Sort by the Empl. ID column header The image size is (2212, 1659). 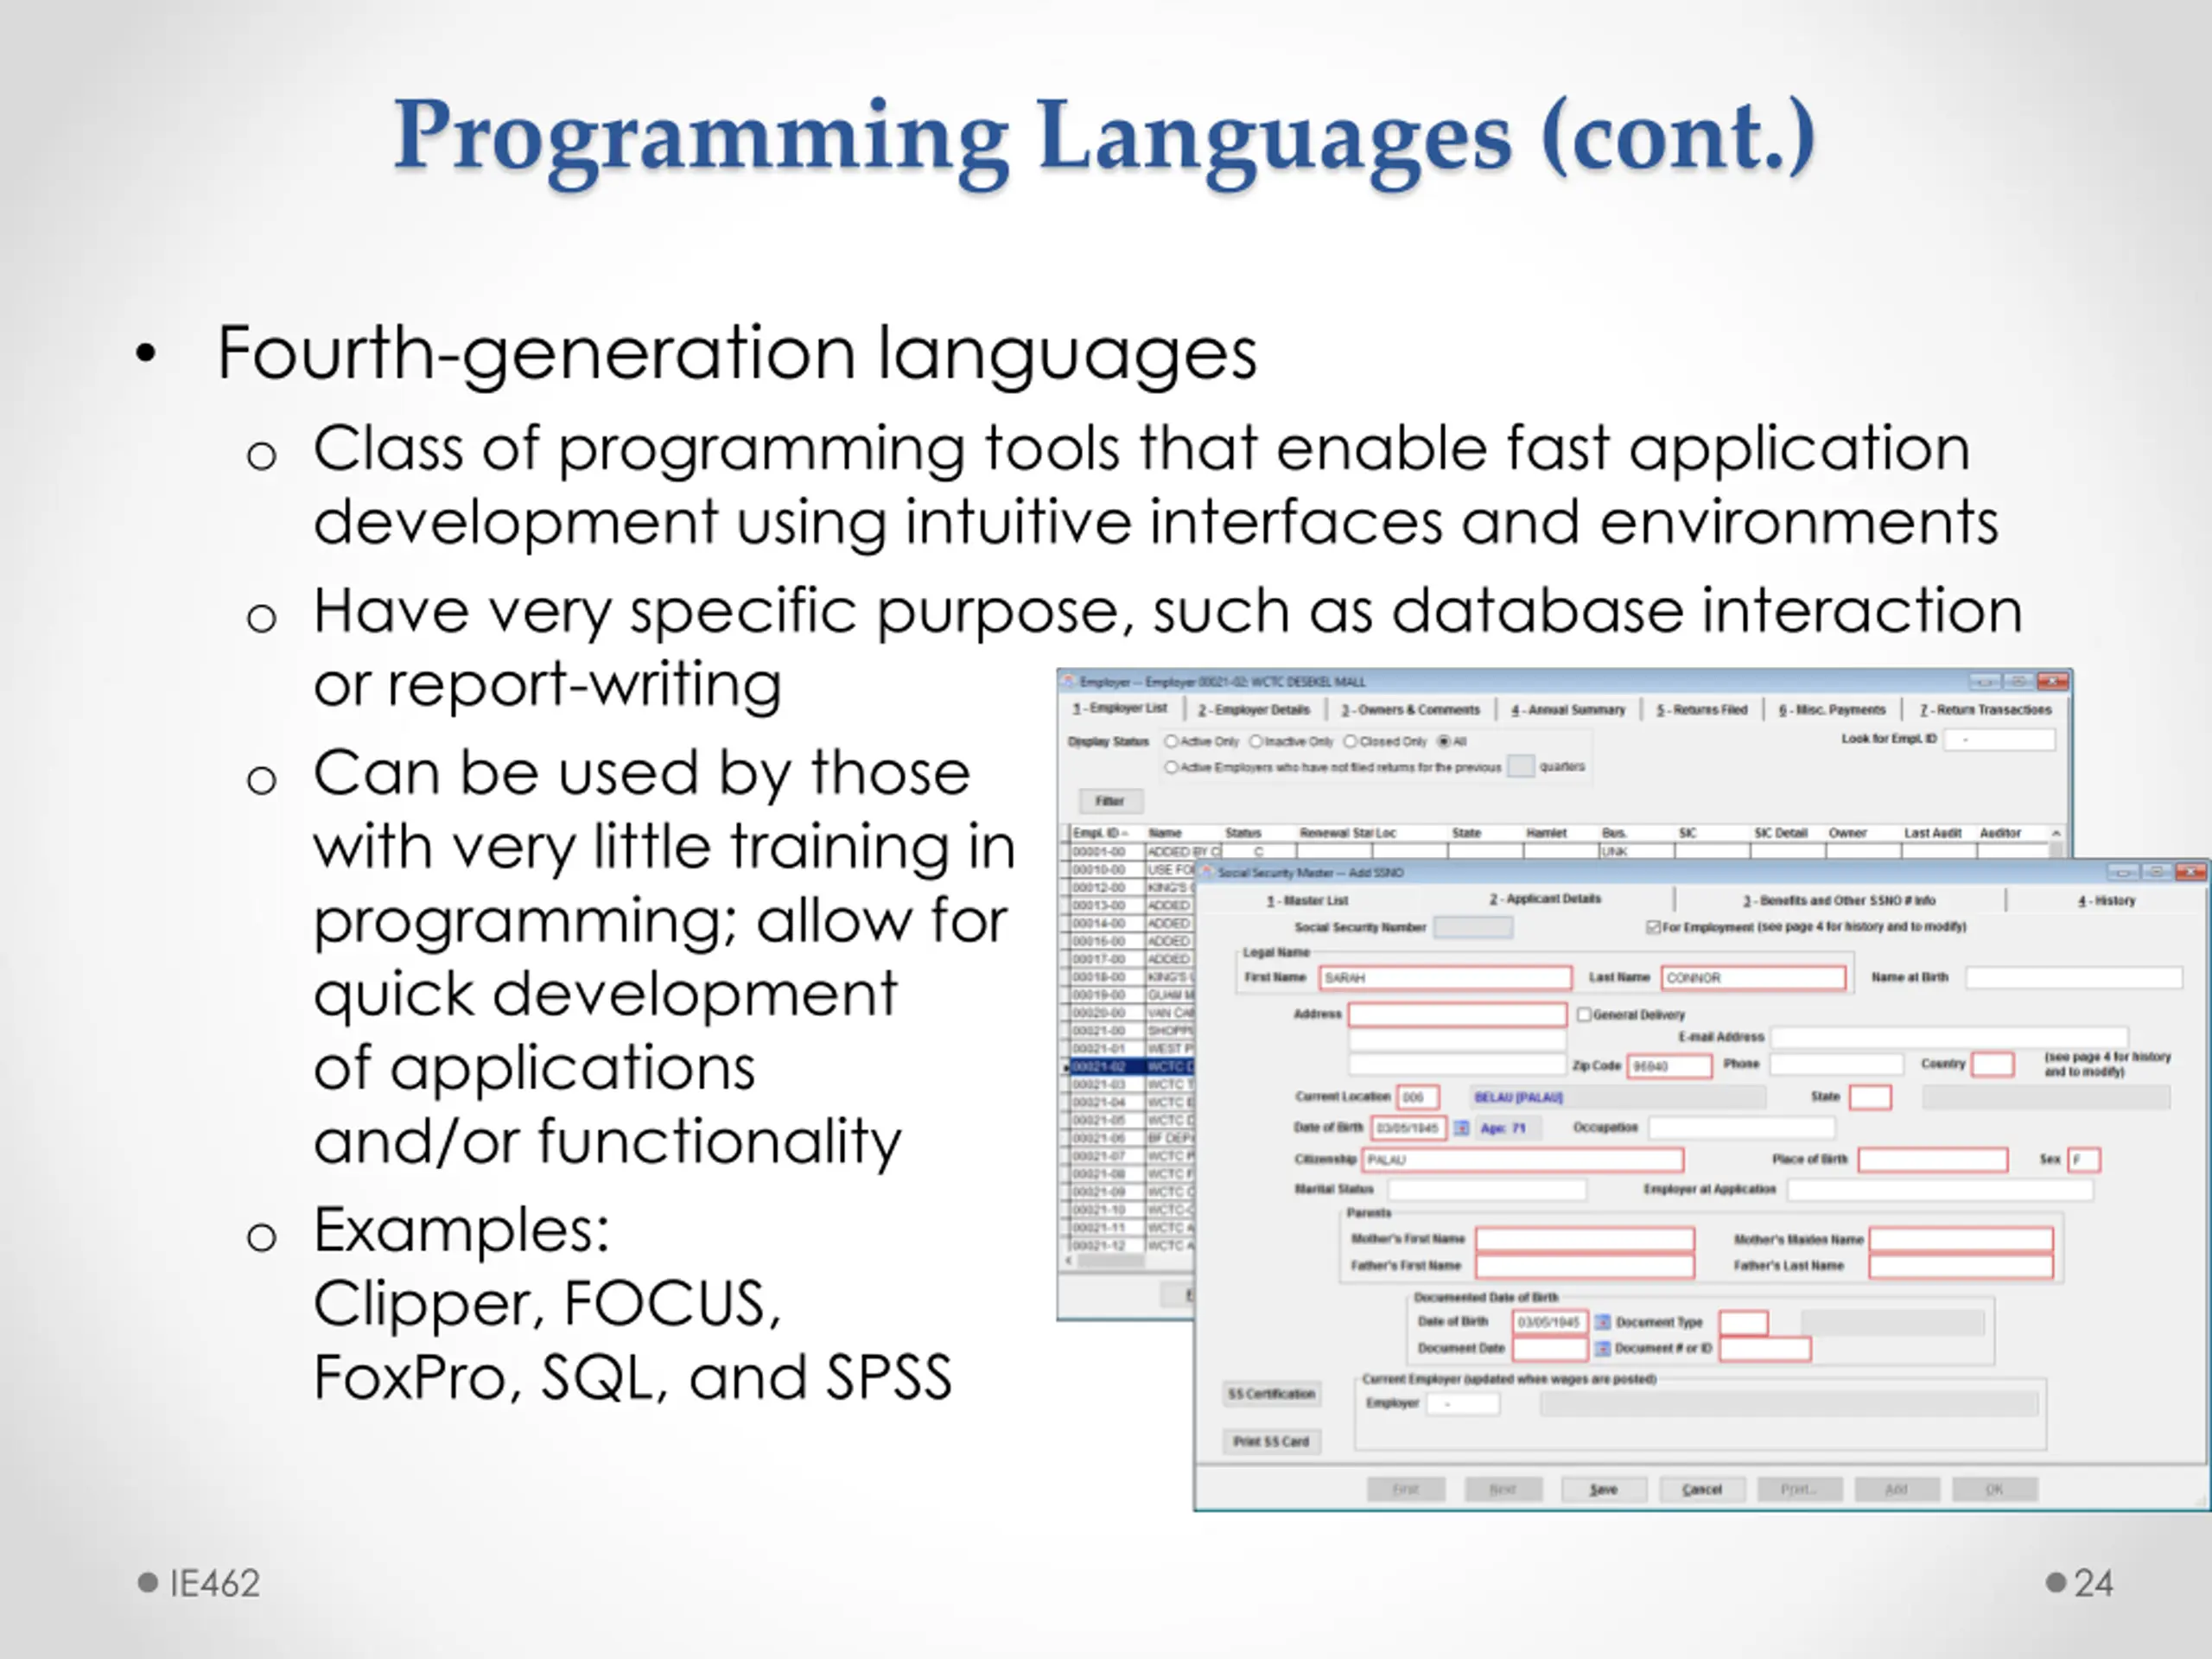(x=1102, y=832)
